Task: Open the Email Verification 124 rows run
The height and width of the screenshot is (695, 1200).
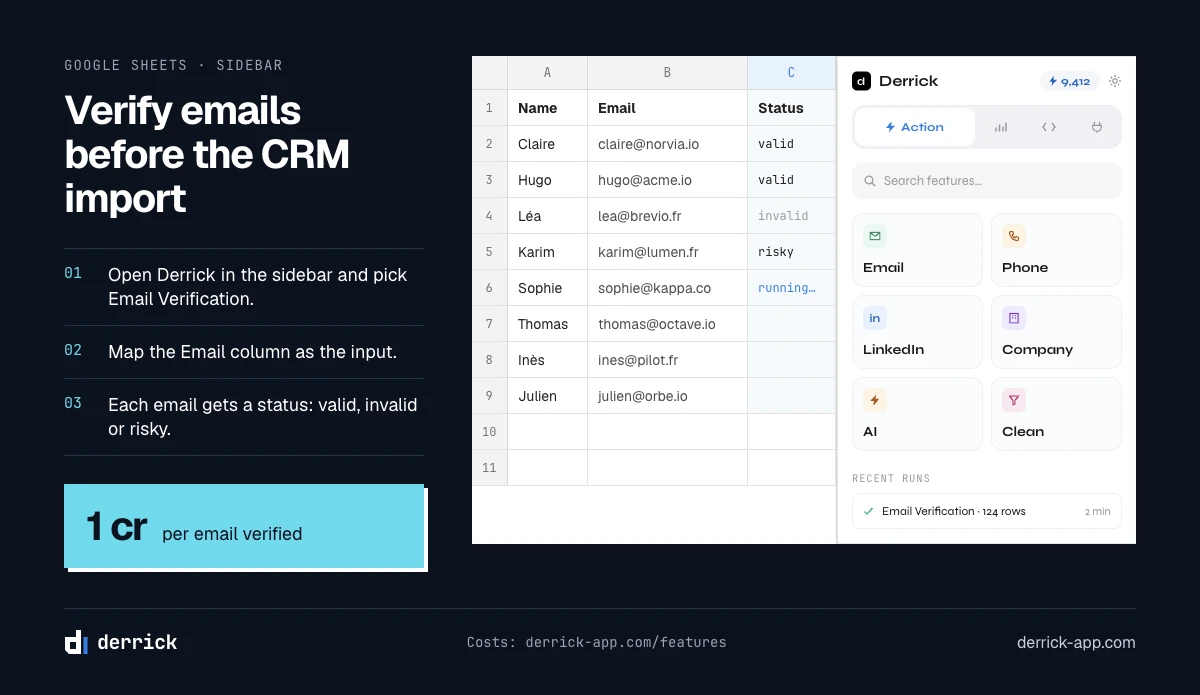Action: click(x=987, y=511)
